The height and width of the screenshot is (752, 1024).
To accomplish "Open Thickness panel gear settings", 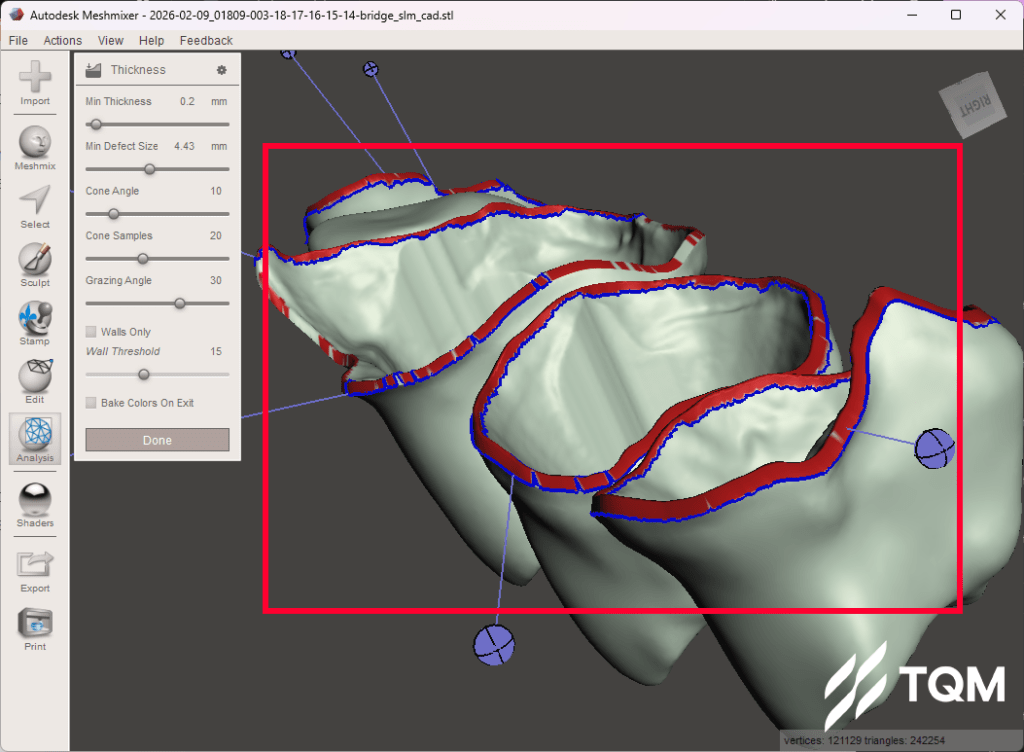I will (222, 70).
